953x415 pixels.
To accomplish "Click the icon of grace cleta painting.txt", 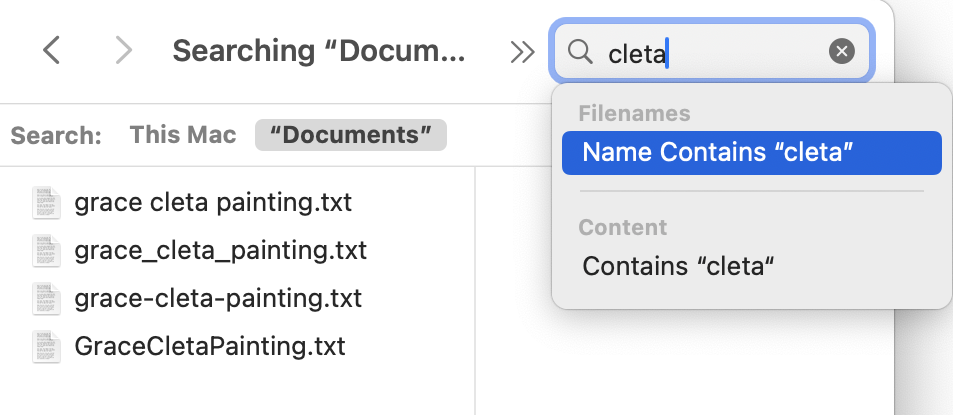I will point(47,202).
